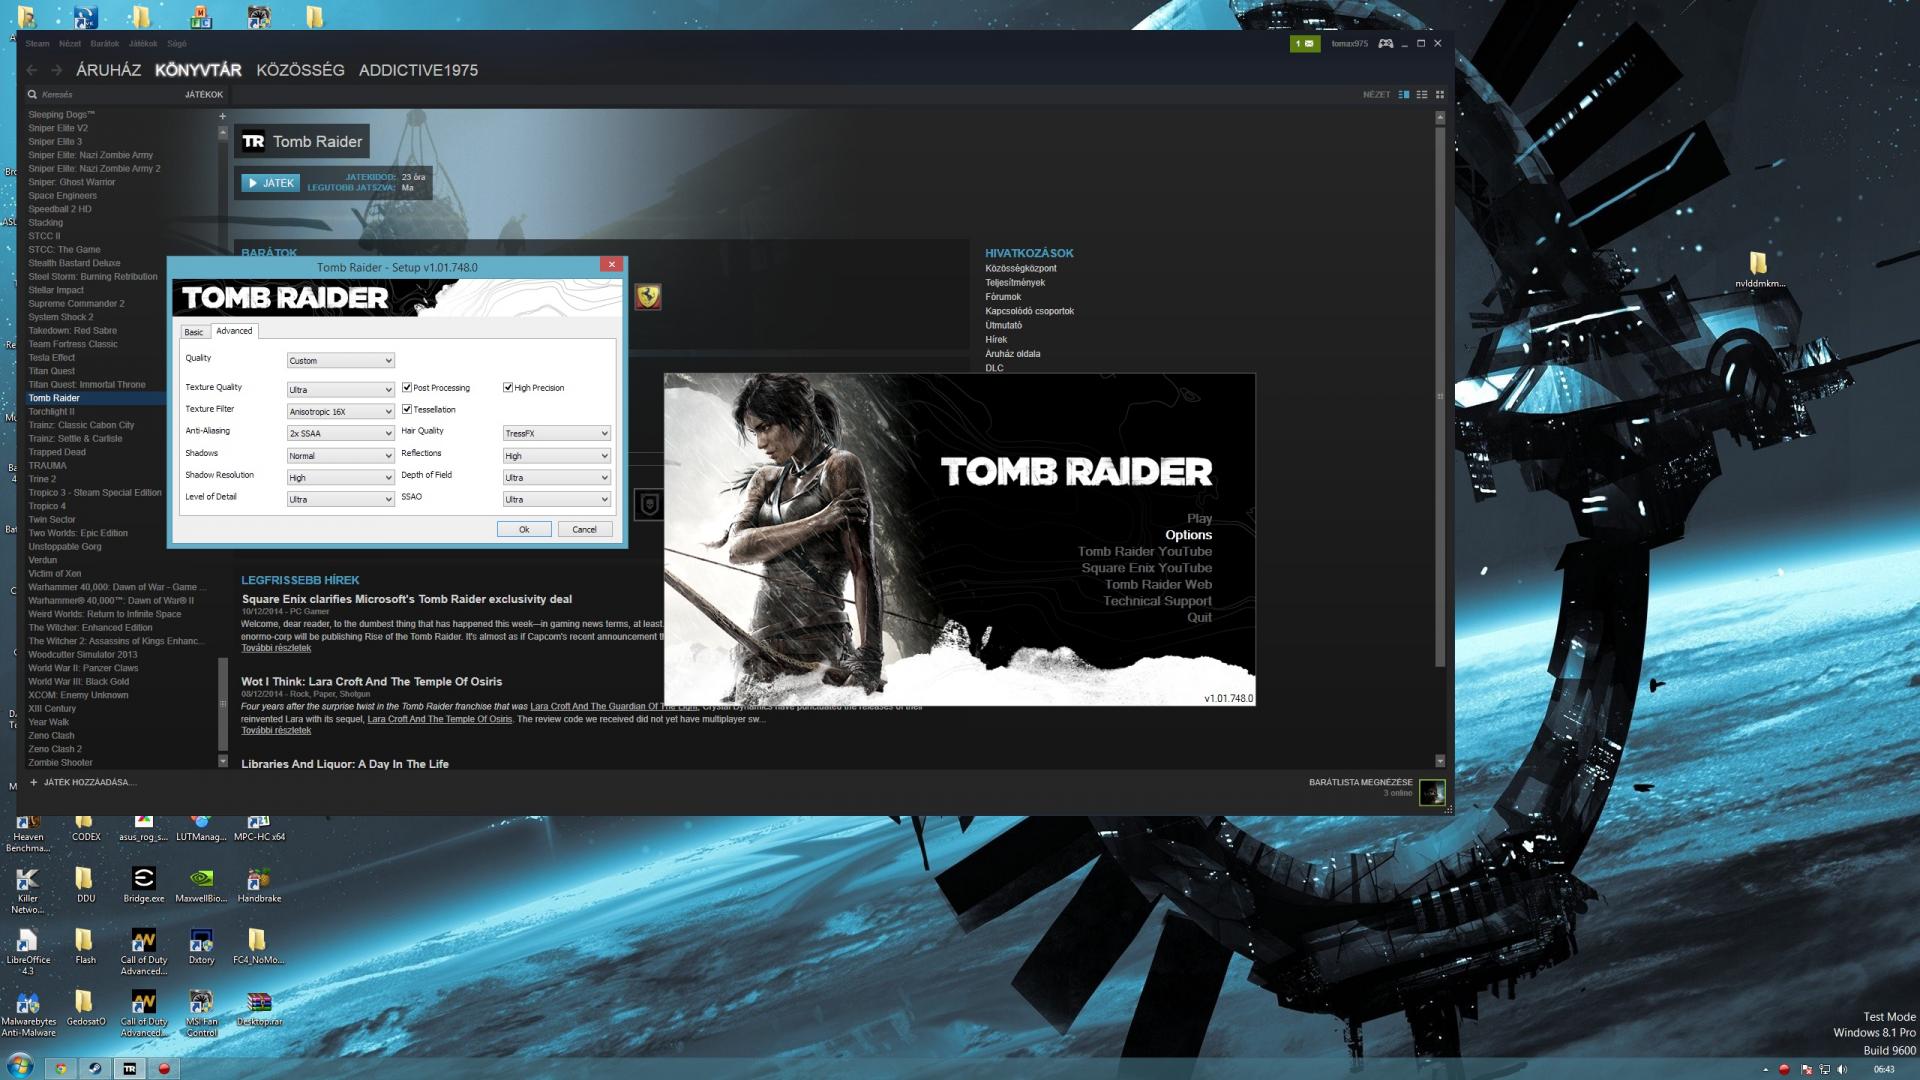Open Chrome from the taskbar

(x=61, y=1068)
